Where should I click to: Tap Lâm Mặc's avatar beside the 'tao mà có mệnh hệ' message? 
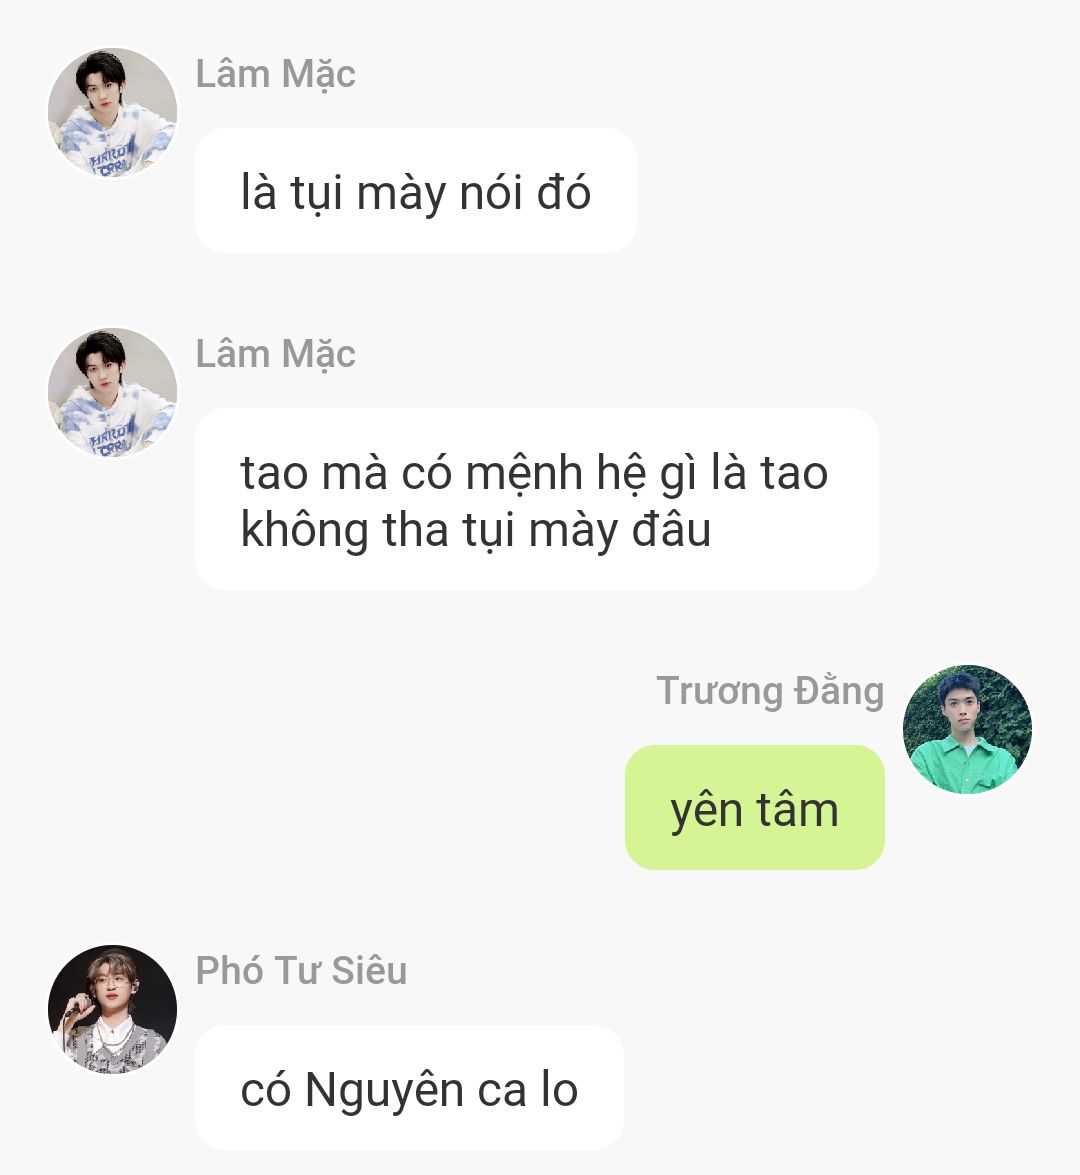[112, 392]
